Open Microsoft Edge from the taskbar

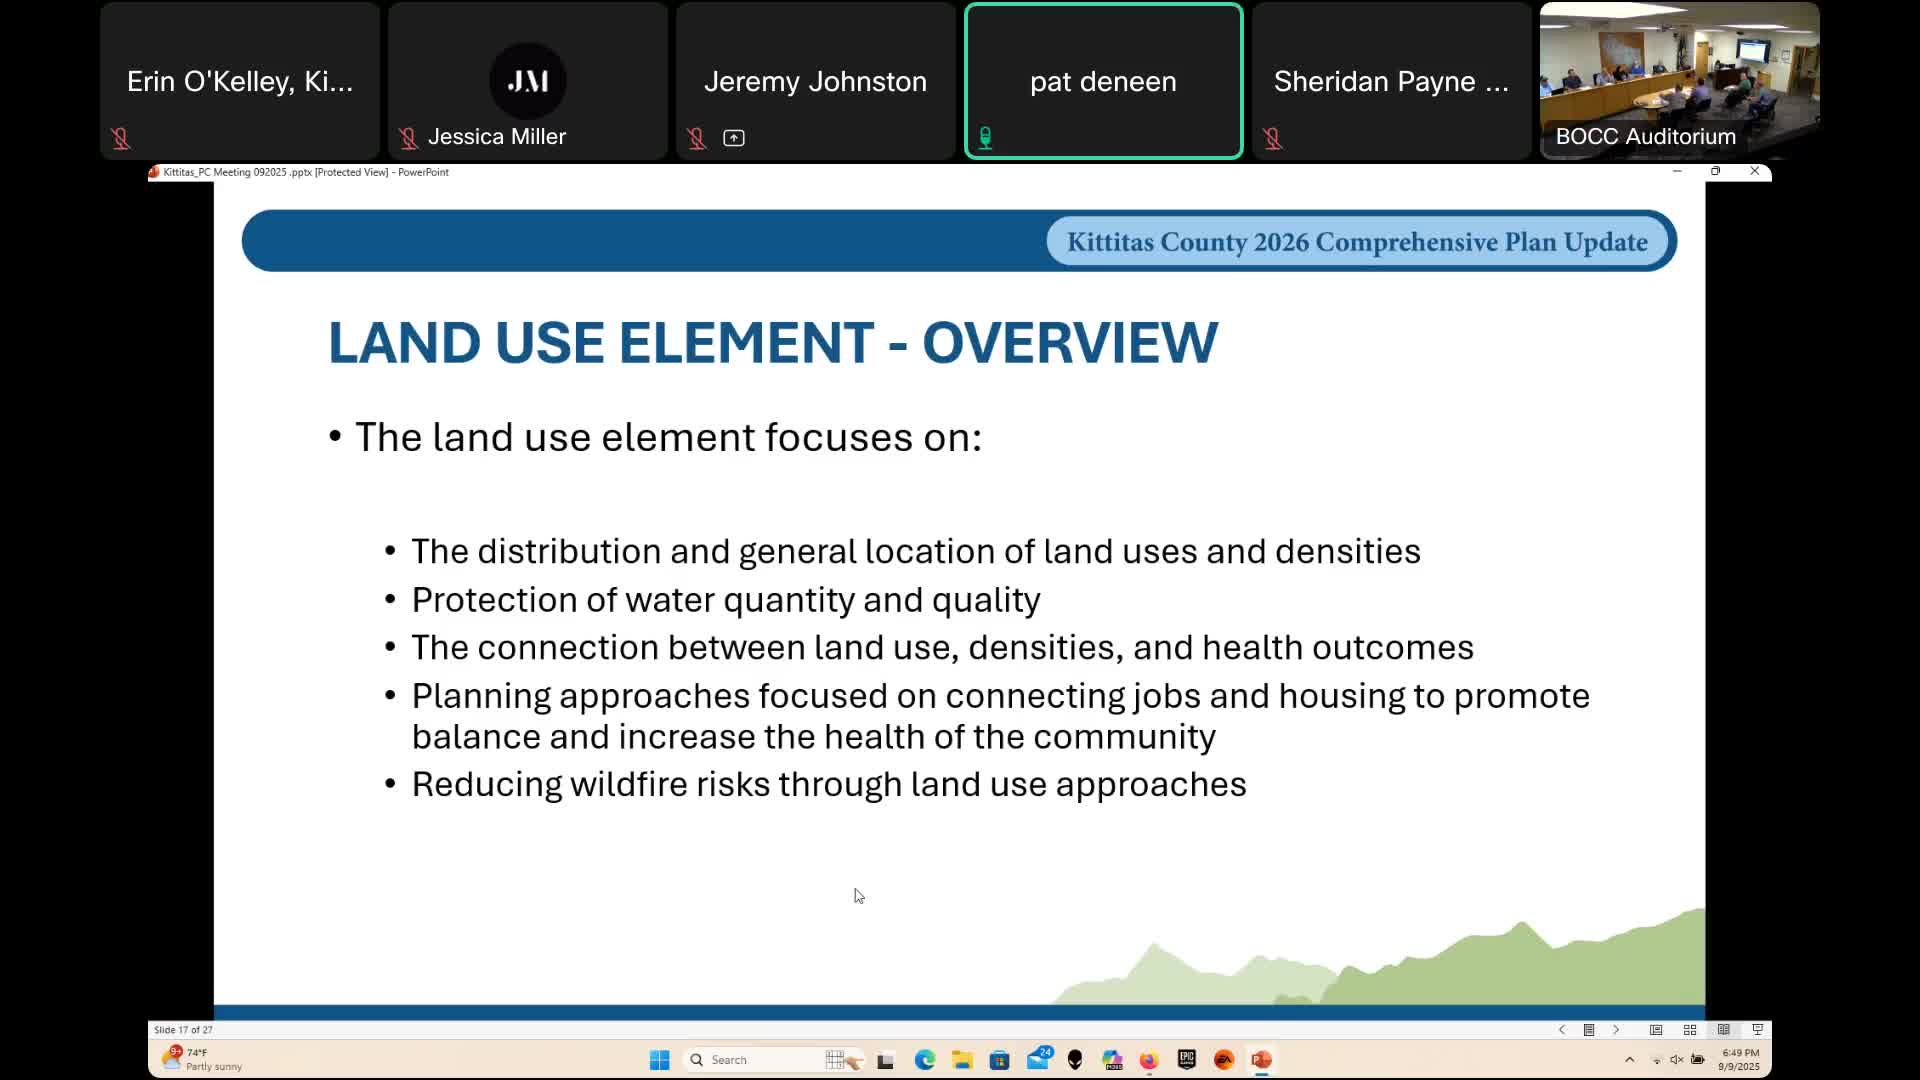tap(924, 1060)
